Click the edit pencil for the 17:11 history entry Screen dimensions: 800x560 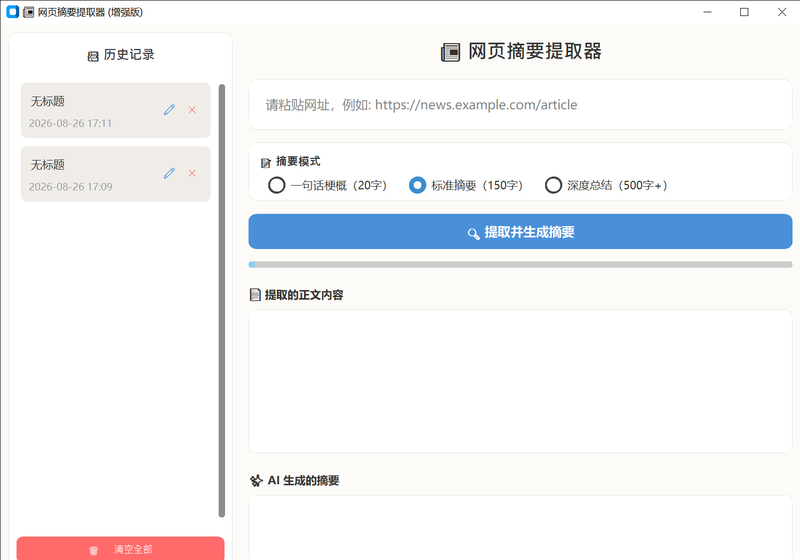coord(169,110)
